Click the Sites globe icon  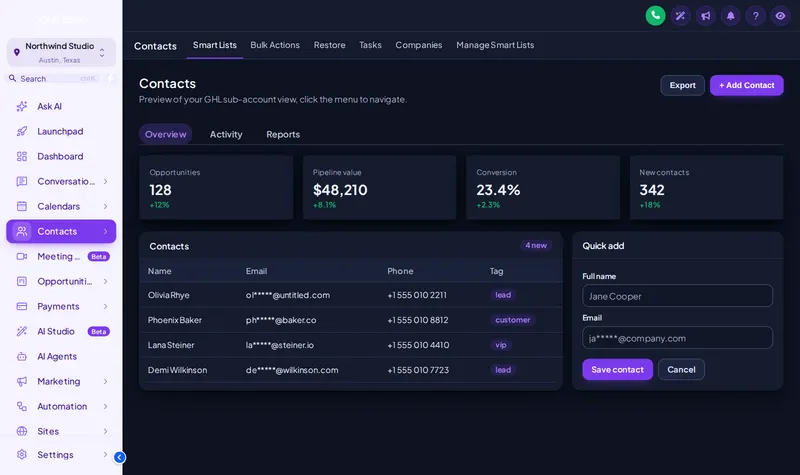pyautogui.click(x=21, y=431)
